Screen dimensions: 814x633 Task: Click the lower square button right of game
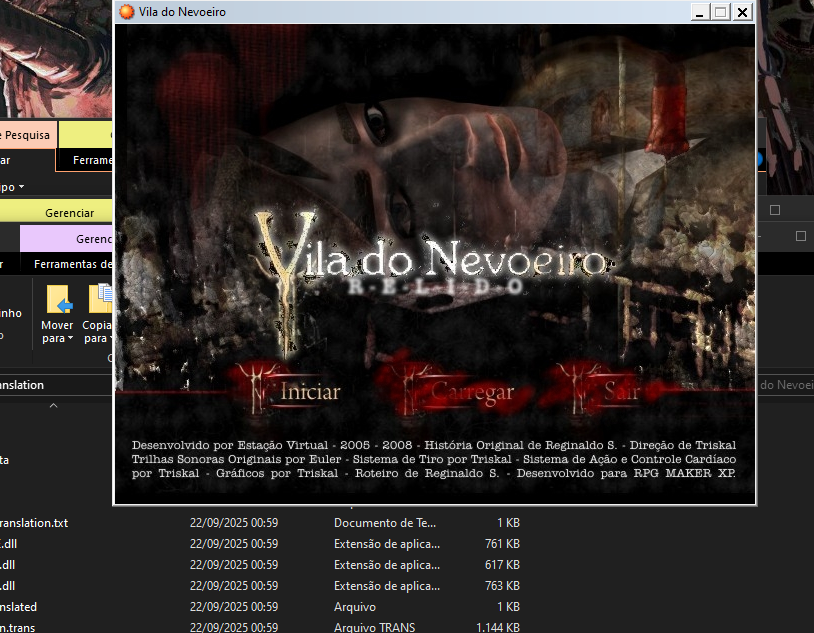click(801, 236)
